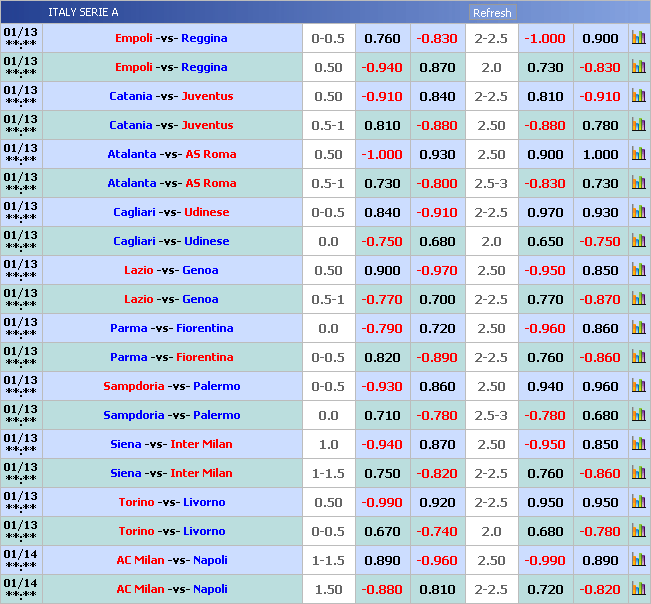651x604 pixels.
Task: Select -0.960 odds for Parma vs Fiorentina
Action: click(x=545, y=329)
